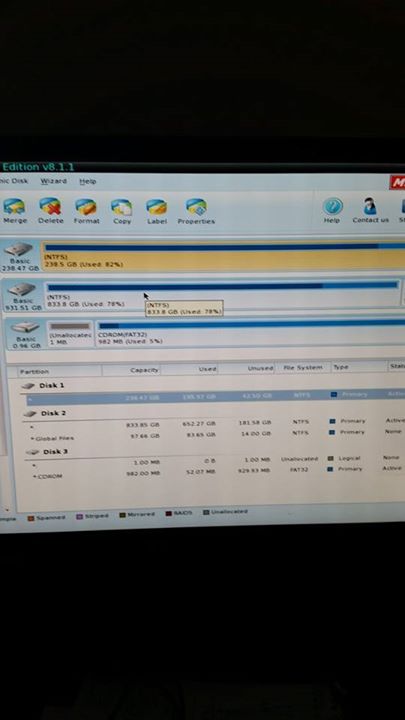Open partition Properties from the toolbar
The height and width of the screenshot is (720, 405).
[x=196, y=212]
